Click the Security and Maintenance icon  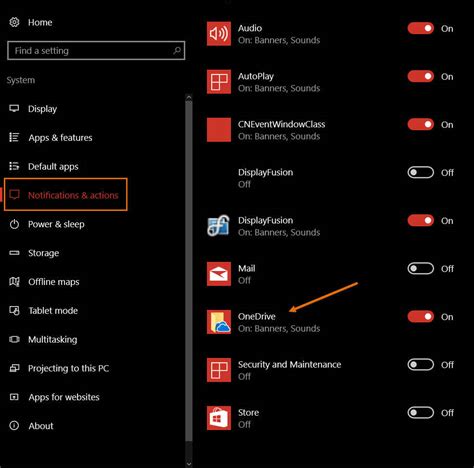click(x=219, y=370)
